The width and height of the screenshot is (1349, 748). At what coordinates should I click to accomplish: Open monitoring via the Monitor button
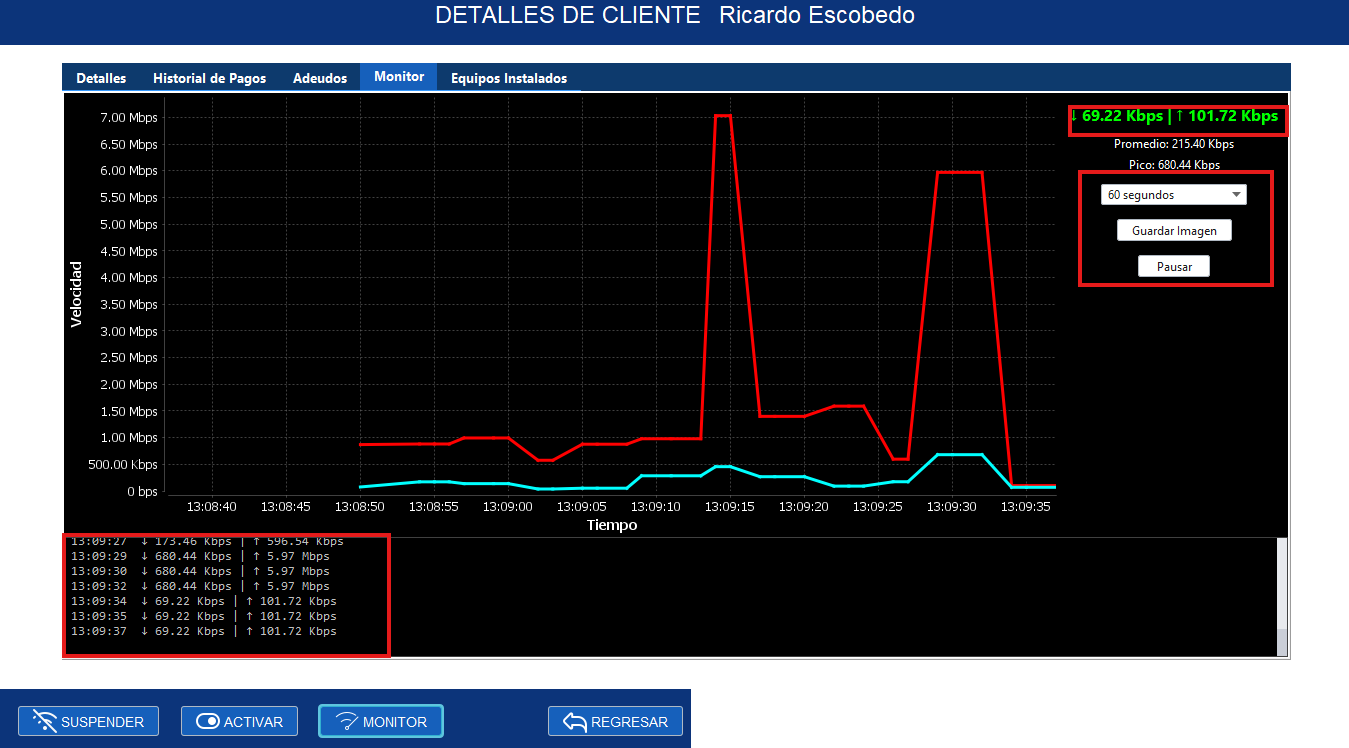pos(380,720)
